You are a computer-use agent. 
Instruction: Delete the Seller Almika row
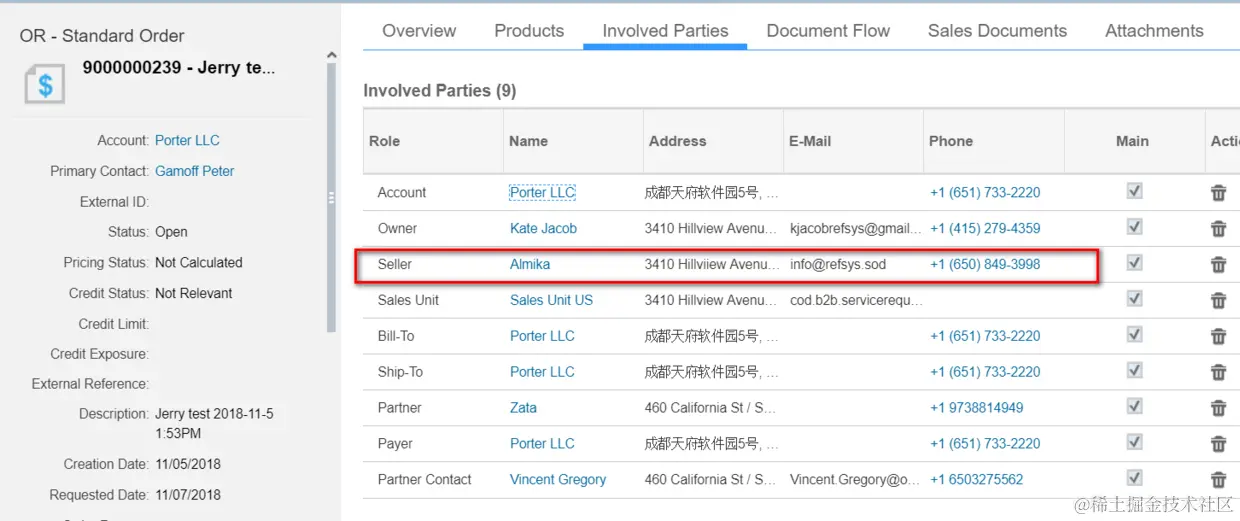click(x=1218, y=265)
